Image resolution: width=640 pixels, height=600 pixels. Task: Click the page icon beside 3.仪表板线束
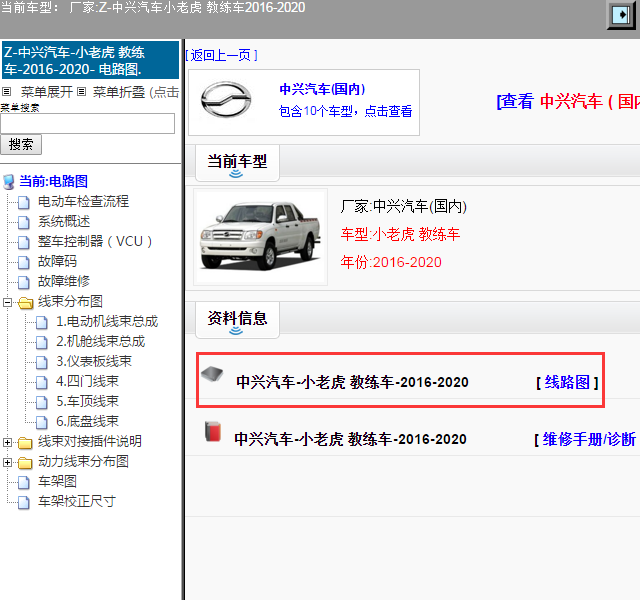click(x=42, y=362)
